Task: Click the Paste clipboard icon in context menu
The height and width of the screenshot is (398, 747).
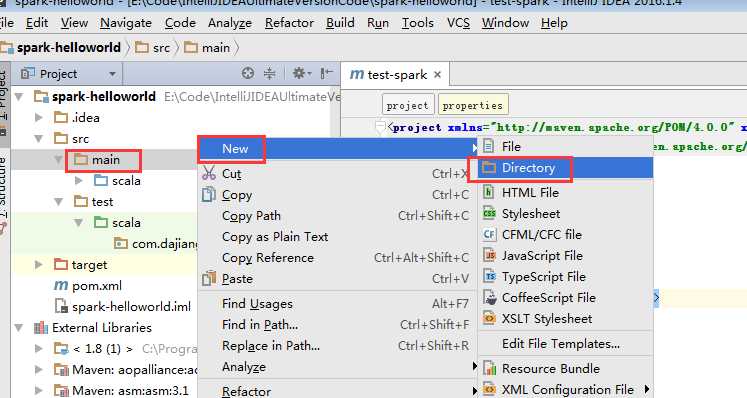Action: coord(209,278)
